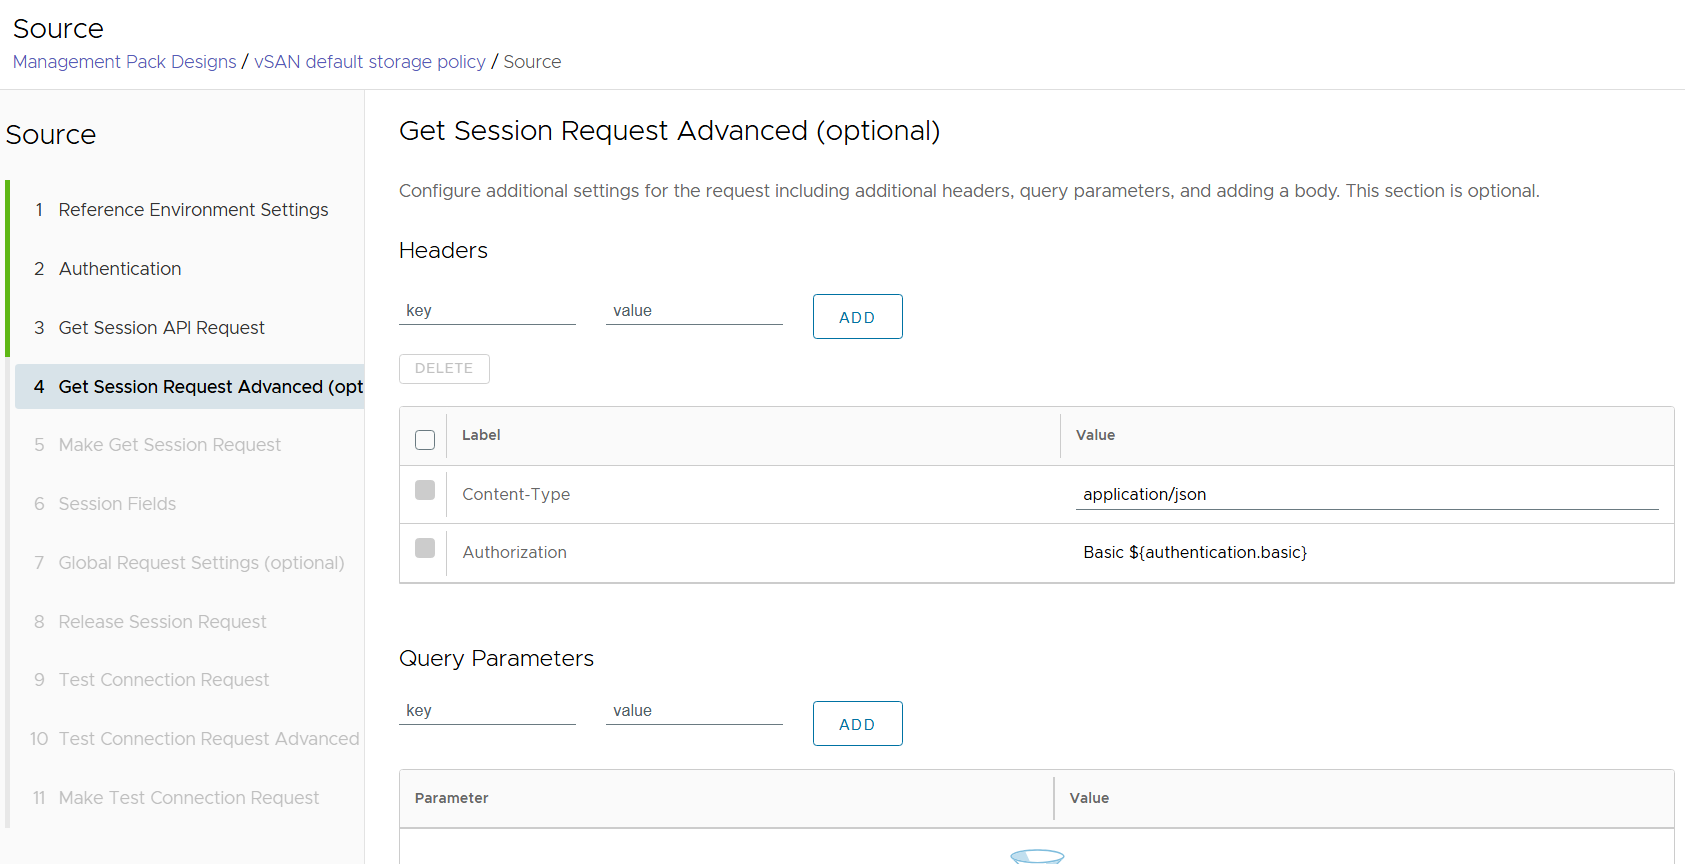Toggle the select-all headers checkbox

[x=425, y=440]
